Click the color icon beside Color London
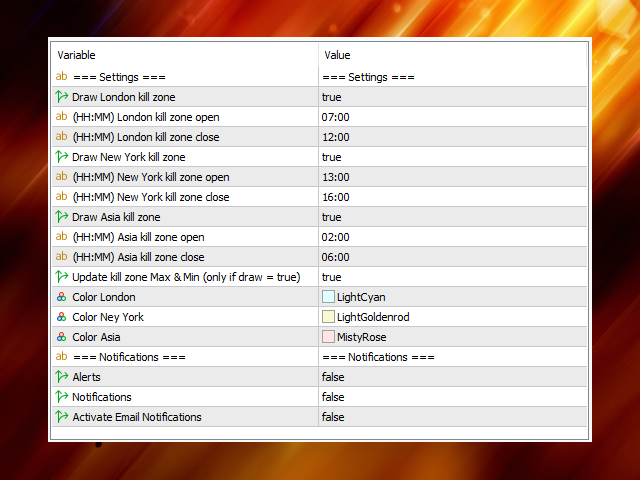Image resolution: width=640 pixels, height=480 pixels. point(61,297)
